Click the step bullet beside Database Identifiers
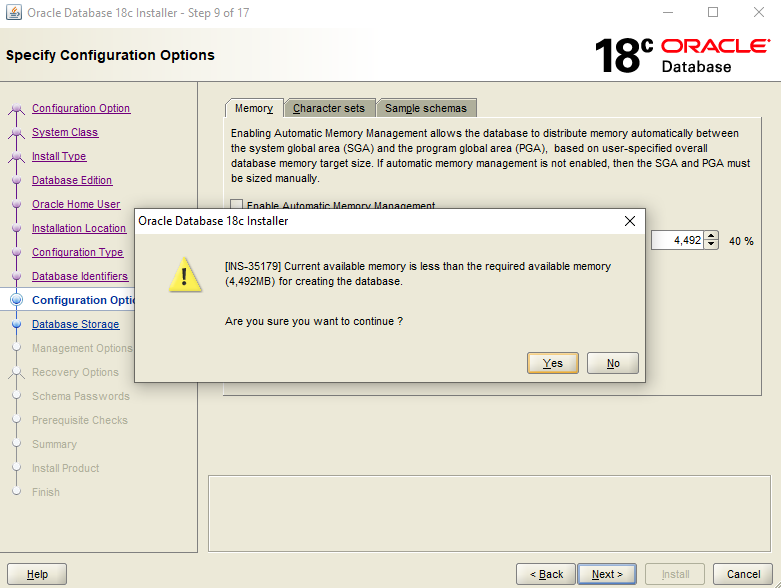781x588 pixels. 16,276
